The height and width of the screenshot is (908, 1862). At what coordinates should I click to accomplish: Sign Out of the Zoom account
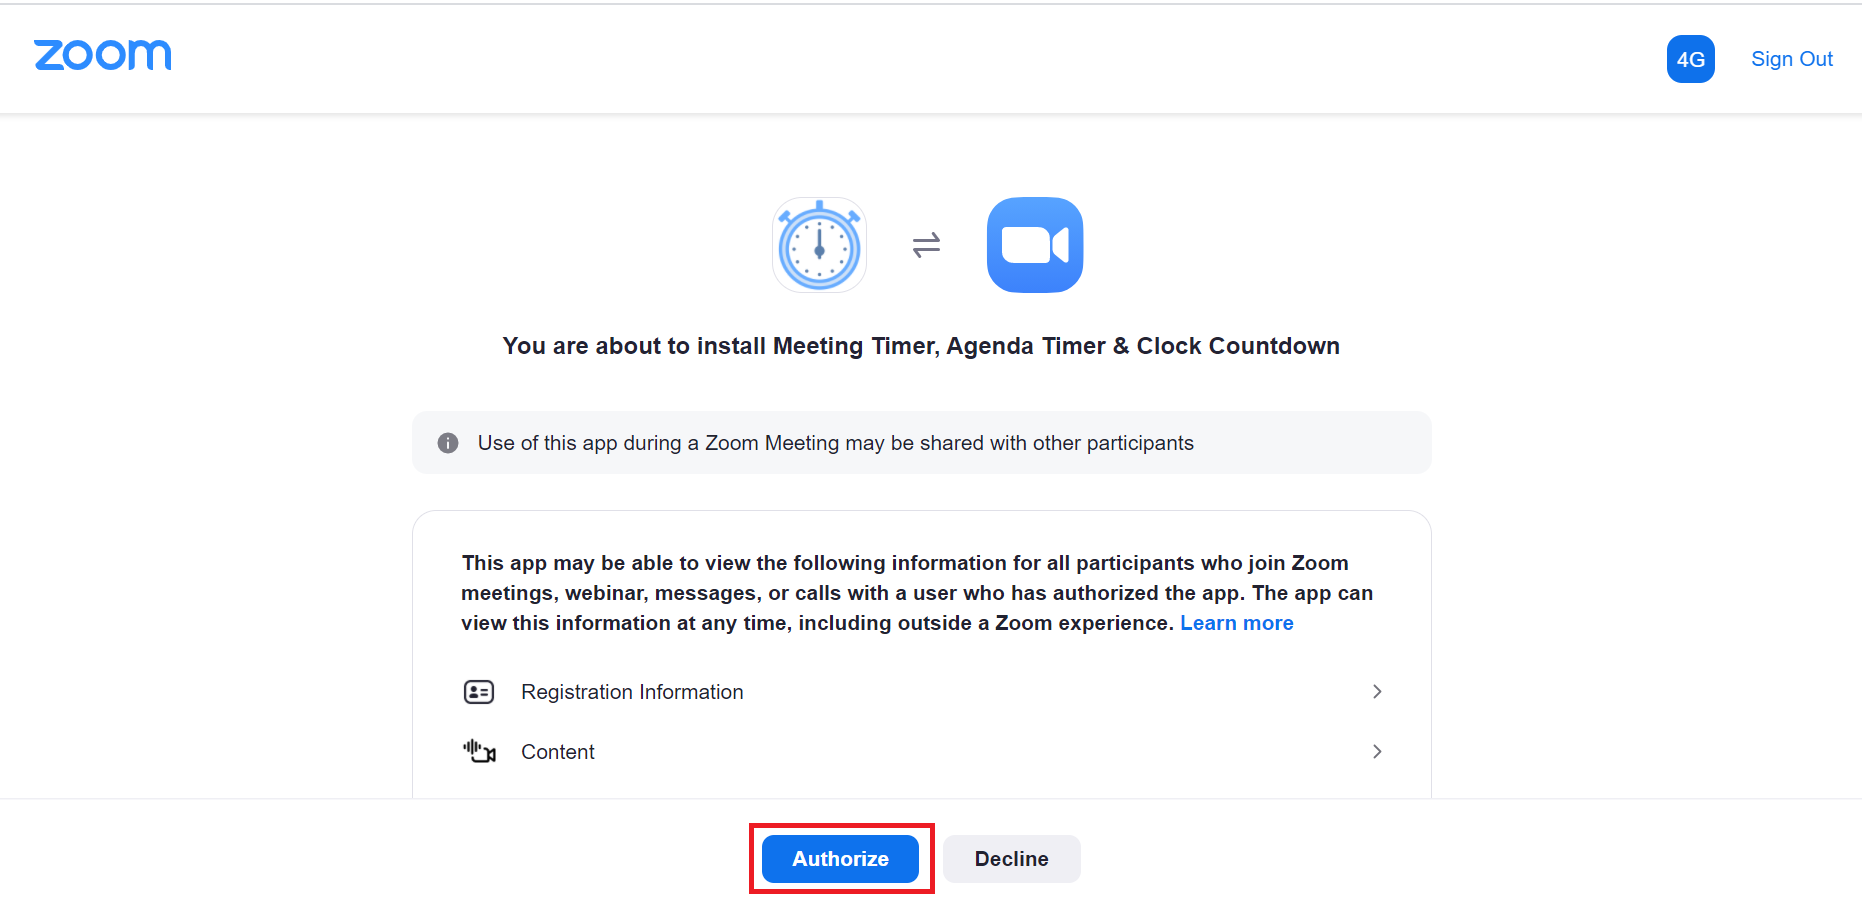[1791, 59]
